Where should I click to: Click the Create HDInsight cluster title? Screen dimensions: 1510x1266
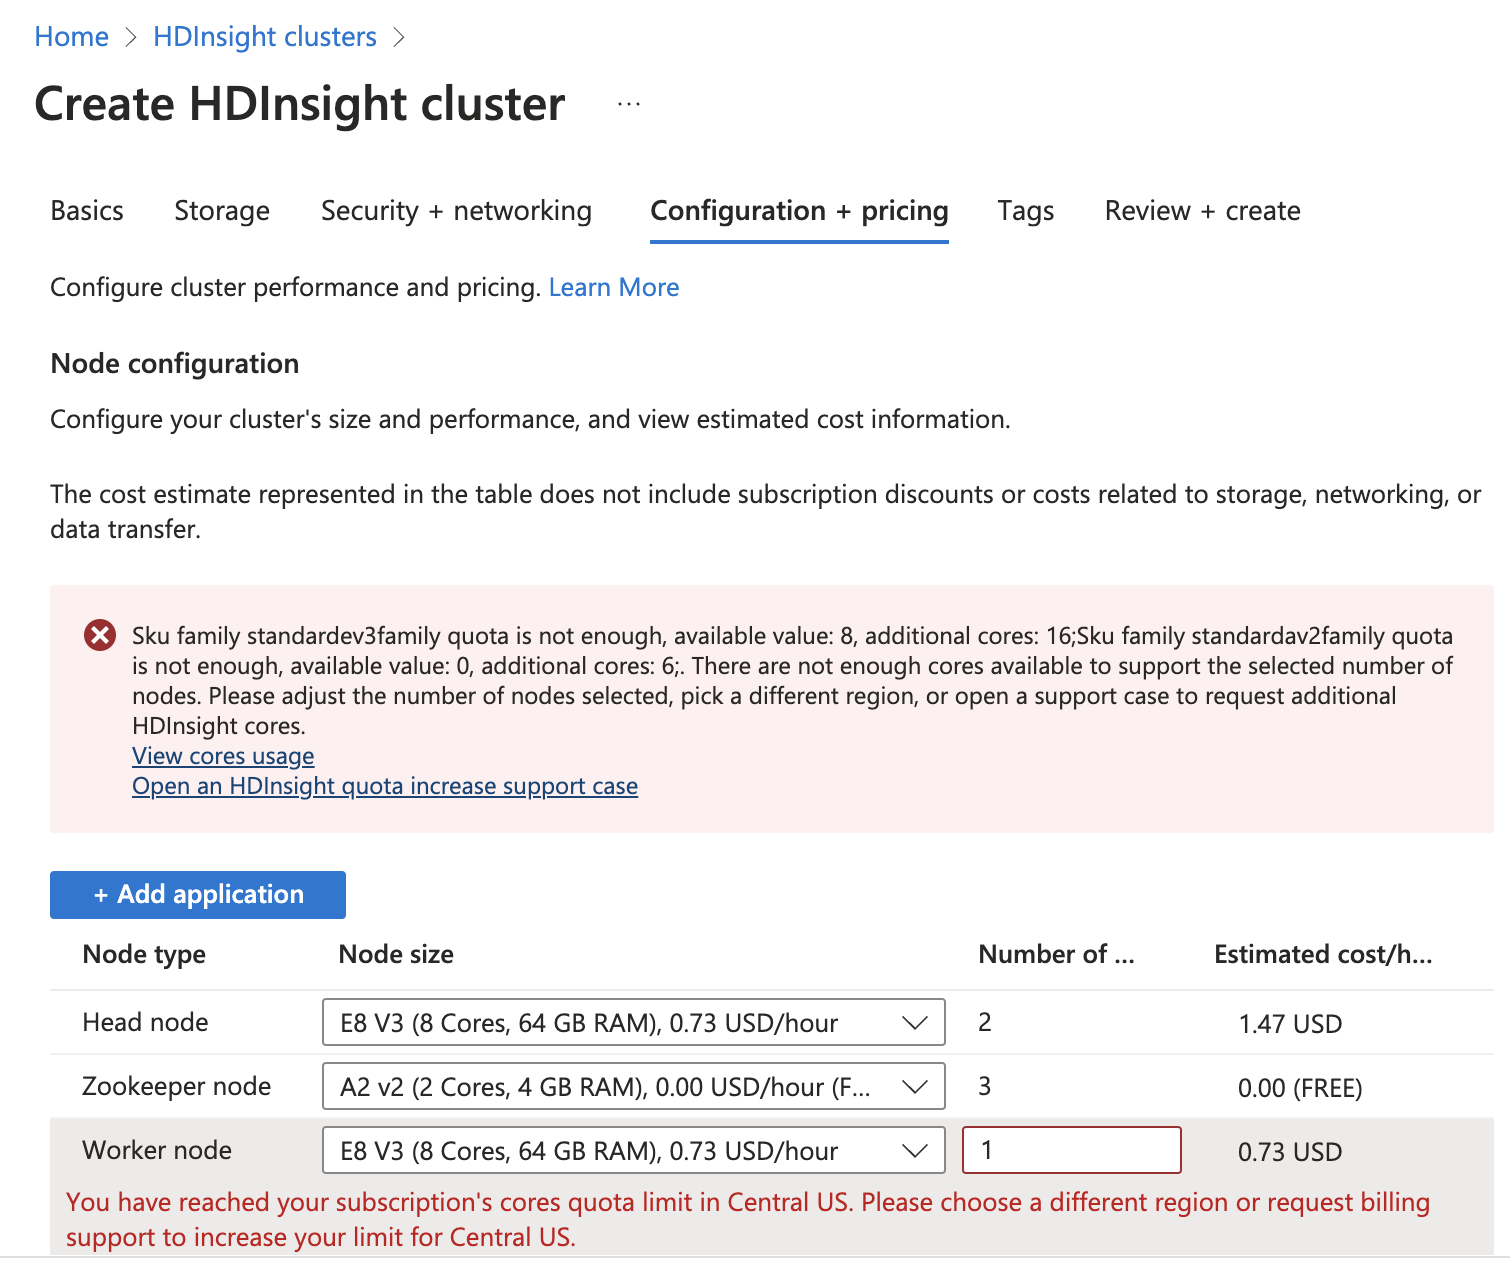[300, 104]
